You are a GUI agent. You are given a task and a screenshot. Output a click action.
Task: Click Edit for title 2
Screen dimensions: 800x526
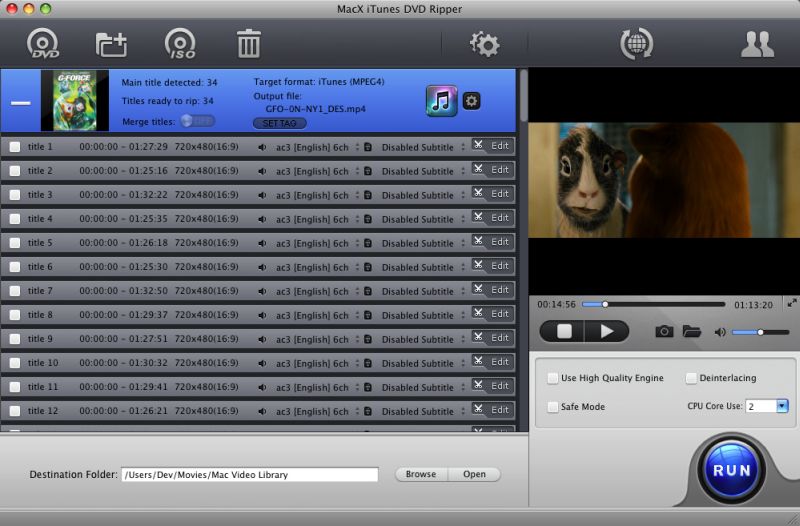[499, 170]
